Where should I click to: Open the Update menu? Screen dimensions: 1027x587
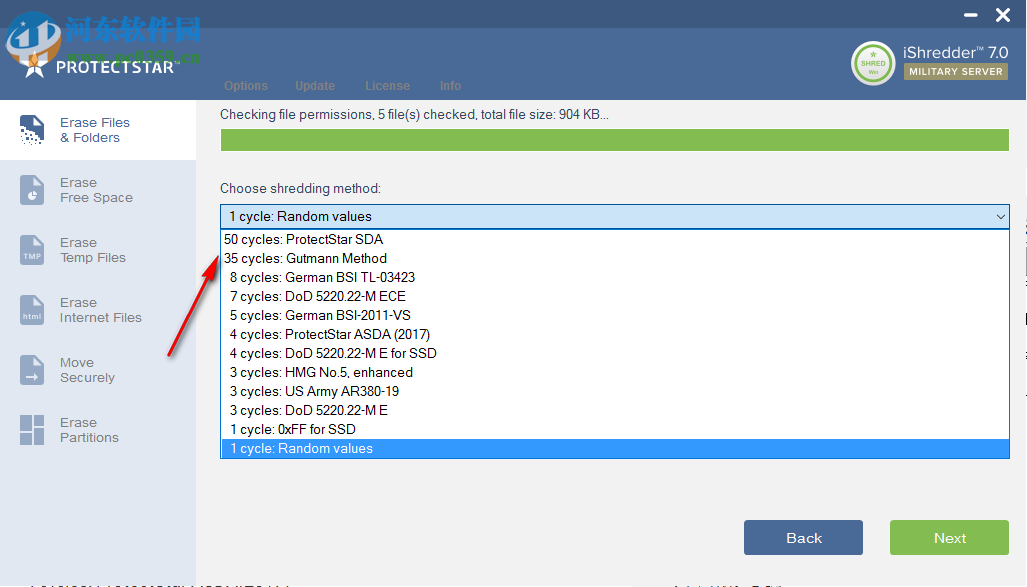(x=315, y=86)
